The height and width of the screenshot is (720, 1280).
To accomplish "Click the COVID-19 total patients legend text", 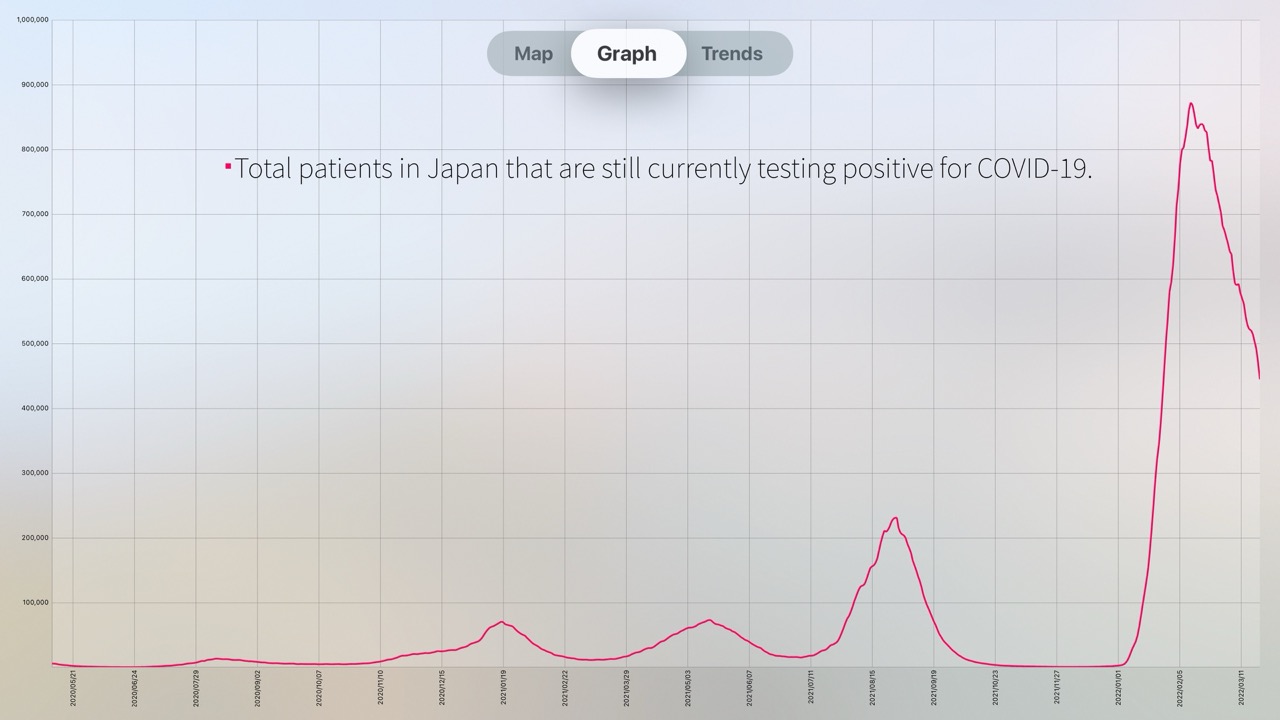I will 663,168.
